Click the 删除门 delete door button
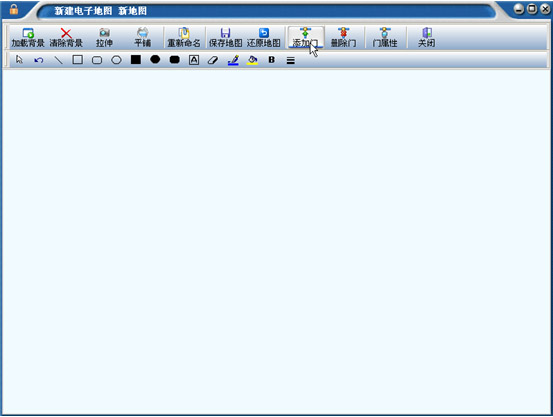The image size is (553, 417). pyautogui.click(x=343, y=38)
